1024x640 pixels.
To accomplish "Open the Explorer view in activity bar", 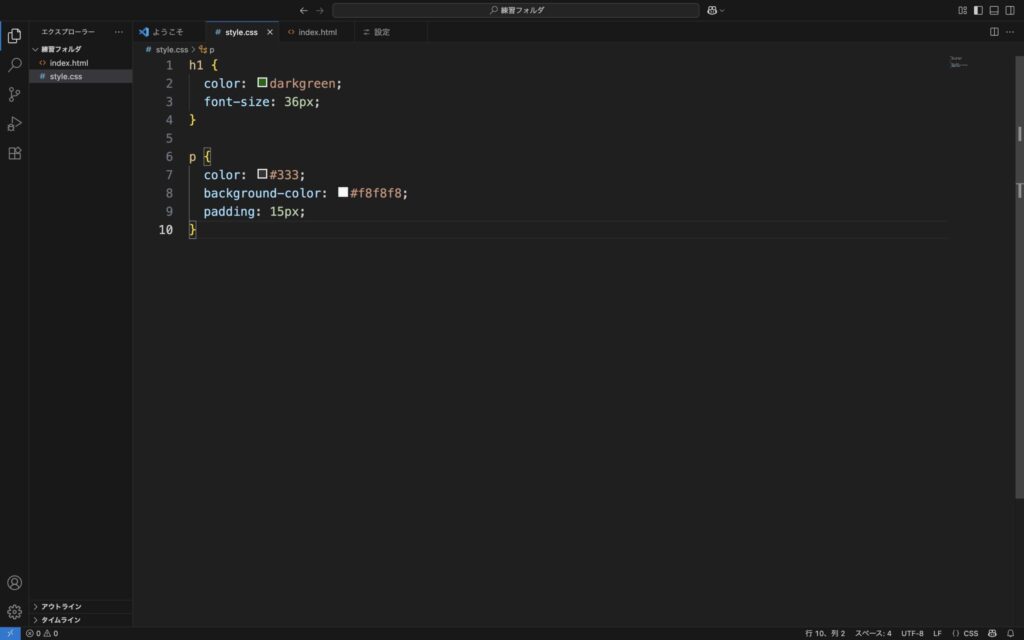I will click(x=14, y=35).
